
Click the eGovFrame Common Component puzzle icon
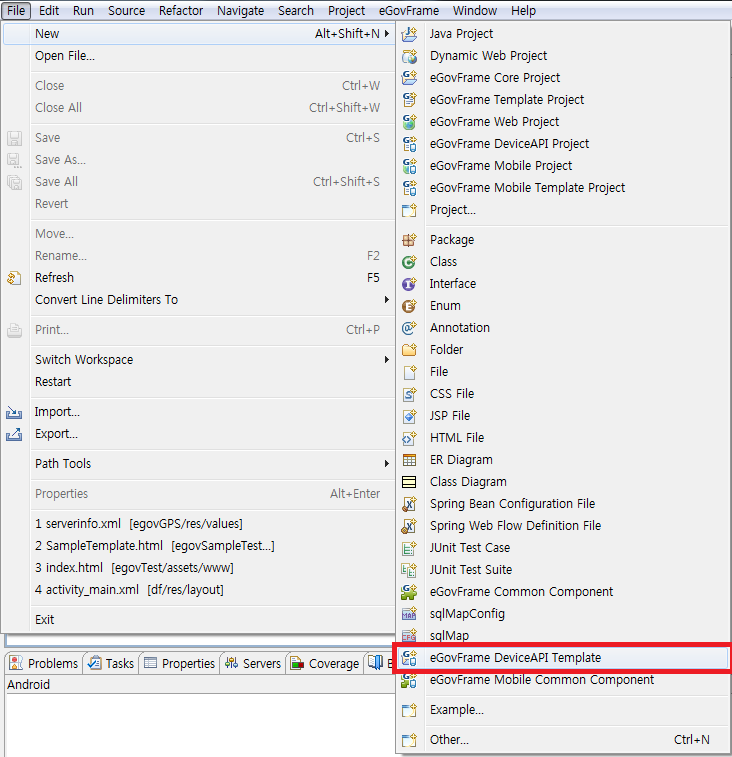coord(409,592)
